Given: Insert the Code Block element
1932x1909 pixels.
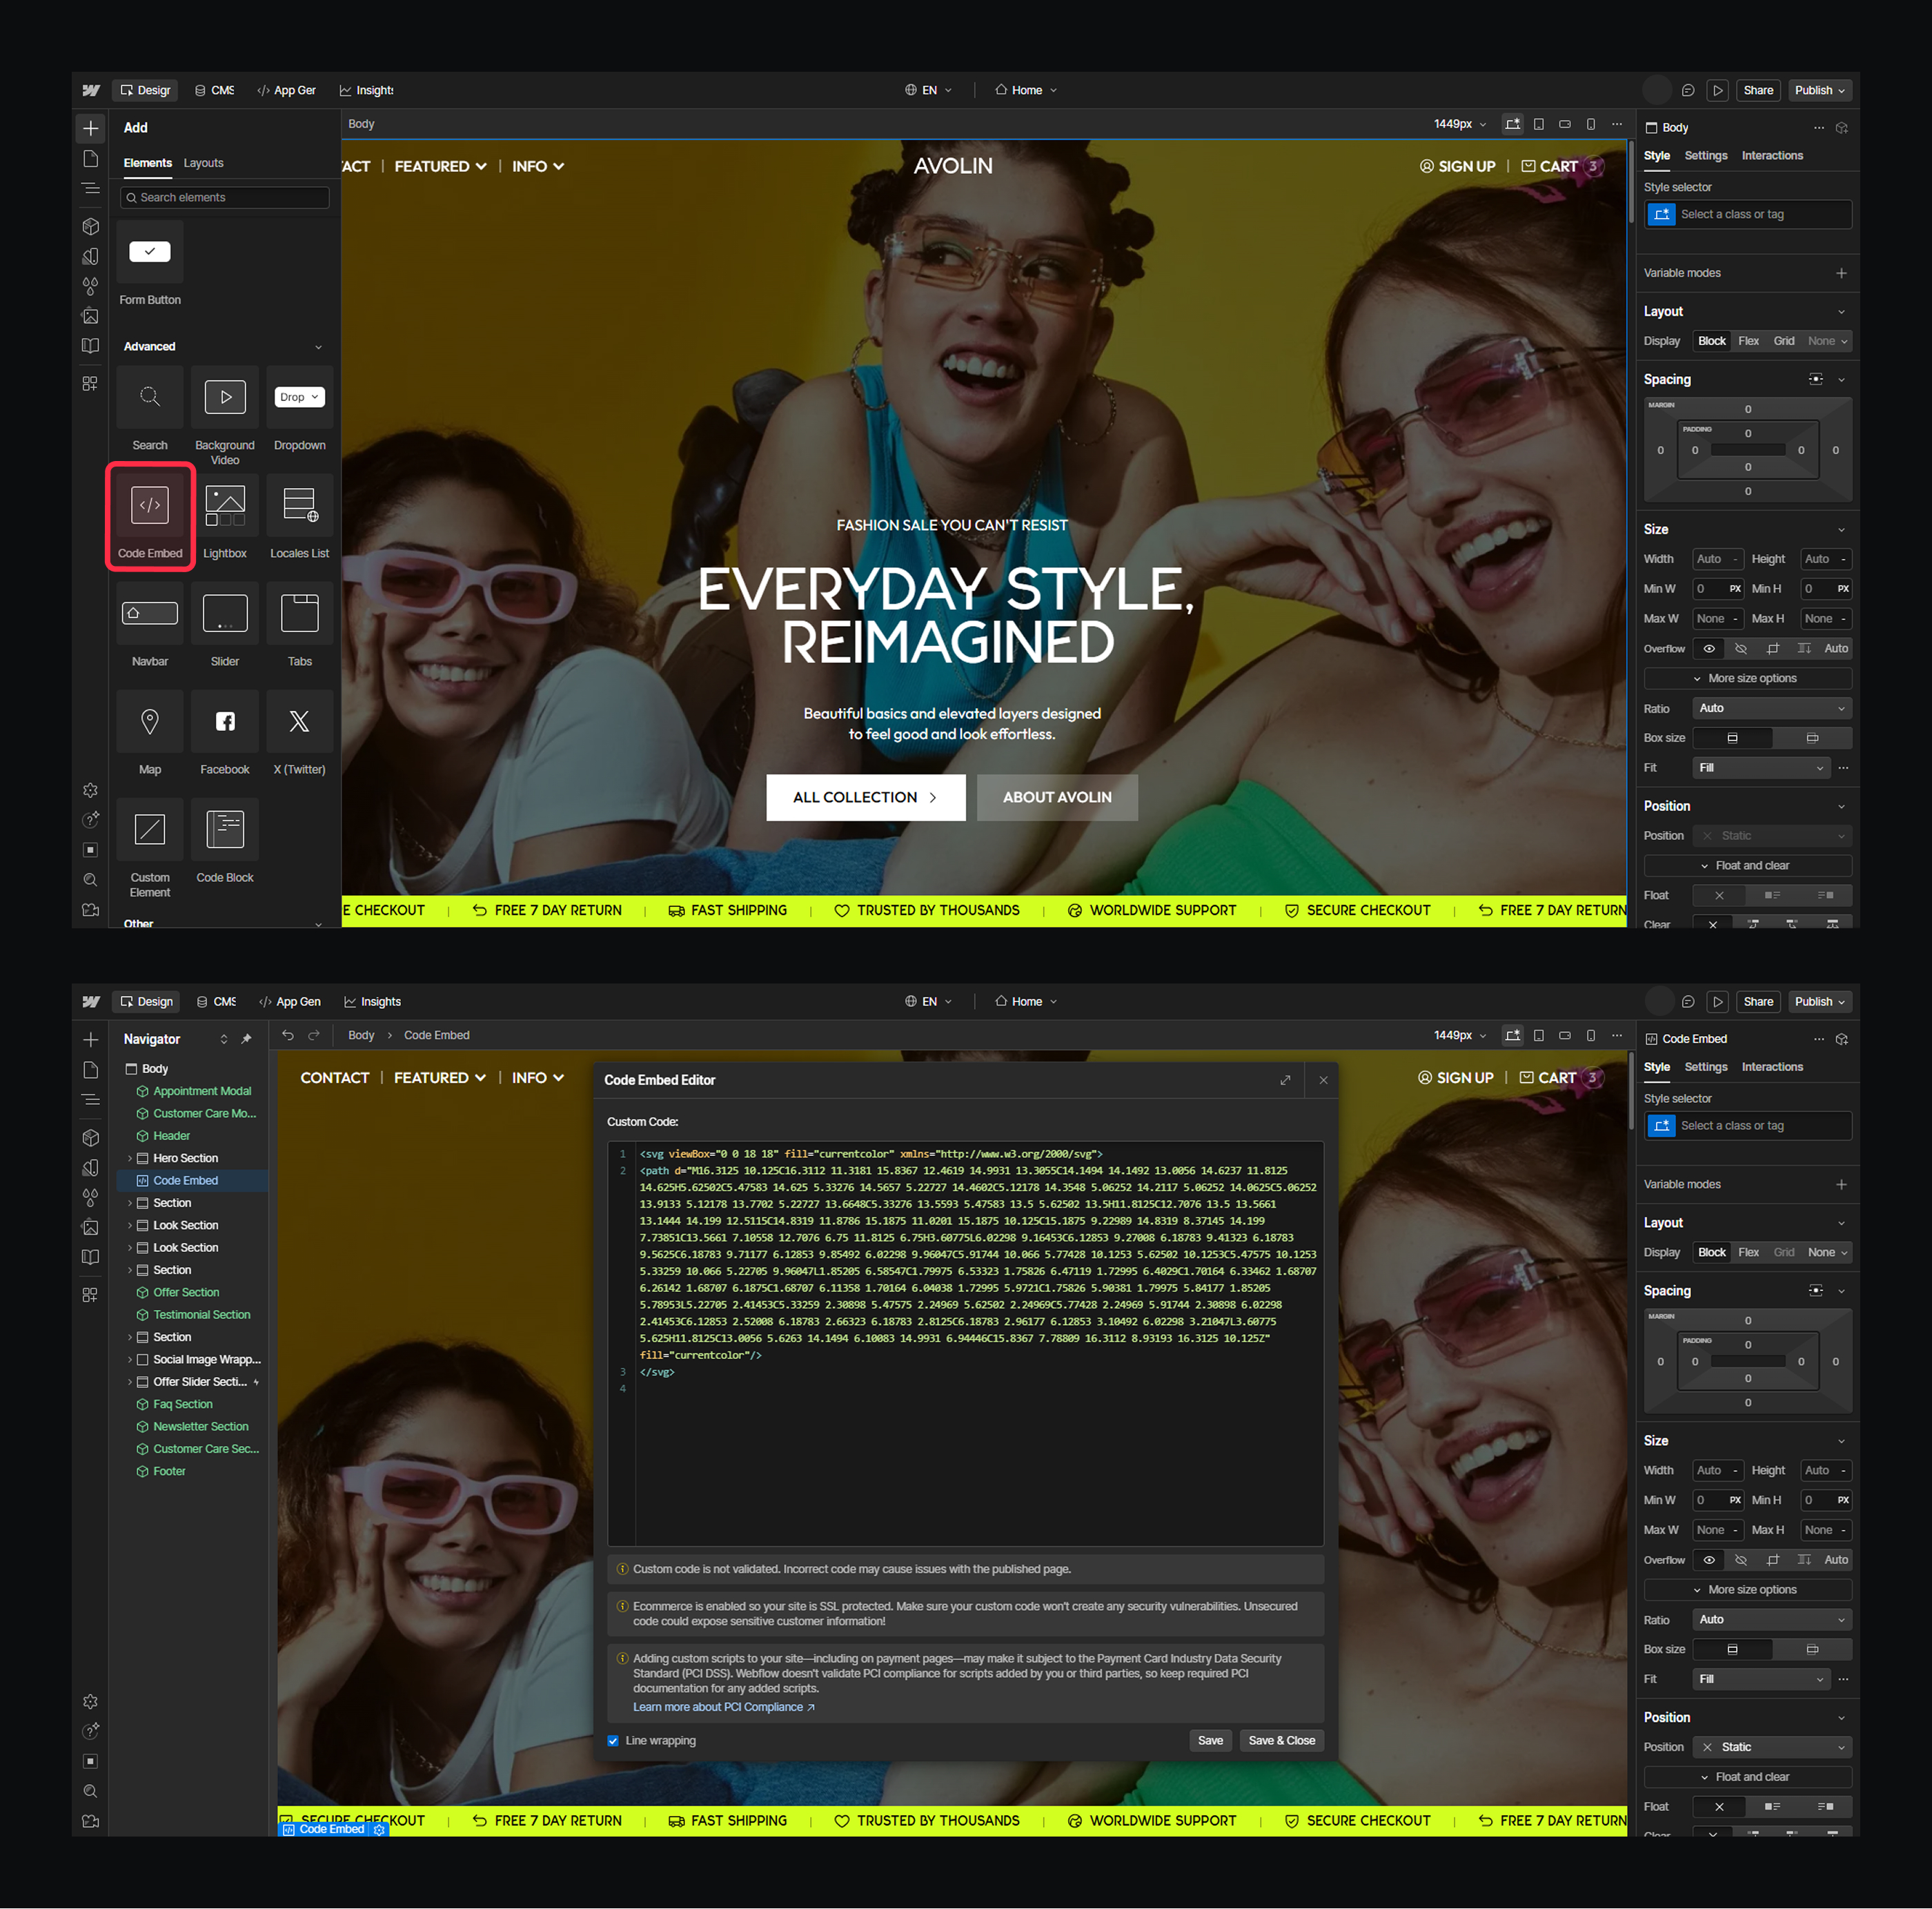Looking at the screenshot, I should [x=225, y=830].
